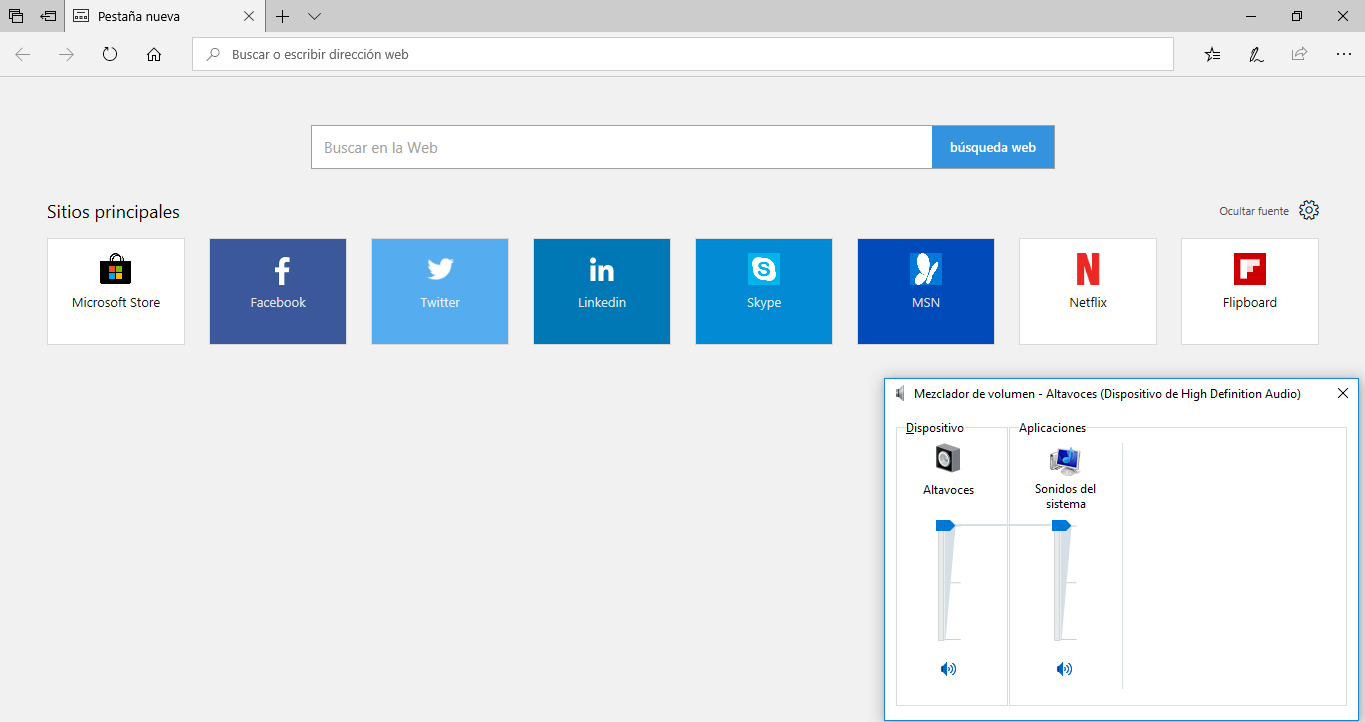
Task: Click the búsqueda web button
Action: (x=993, y=147)
